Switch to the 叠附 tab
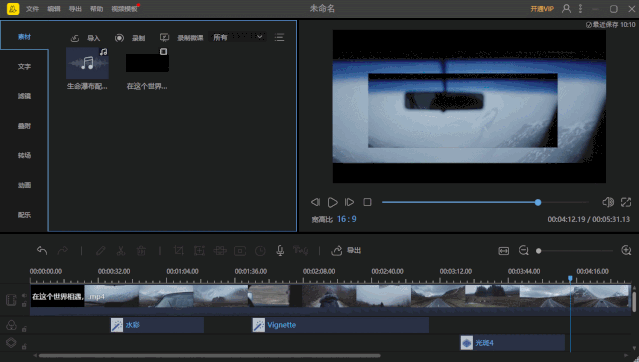 click(24, 126)
